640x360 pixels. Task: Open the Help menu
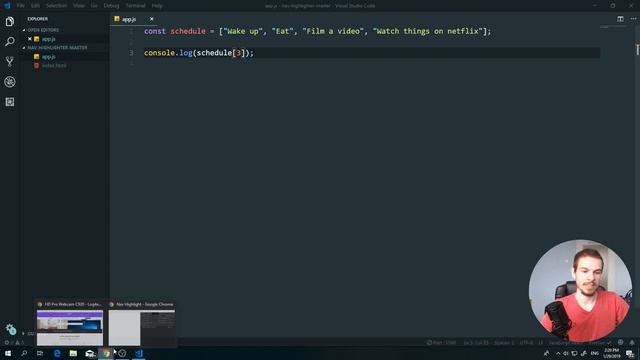pyautogui.click(x=157, y=6)
